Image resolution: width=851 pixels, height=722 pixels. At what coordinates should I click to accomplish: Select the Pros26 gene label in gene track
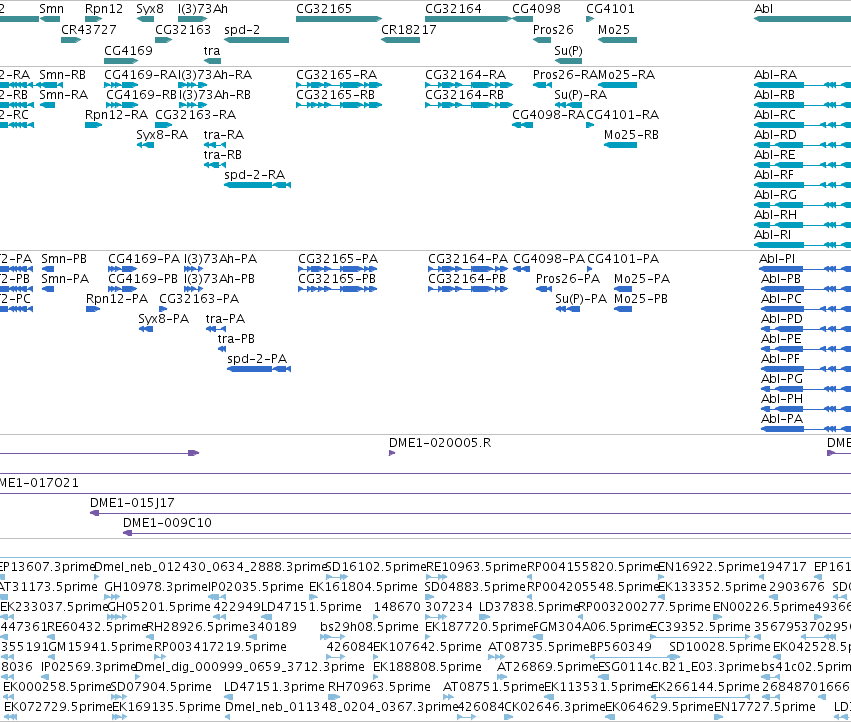pyautogui.click(x=553, y=29)
